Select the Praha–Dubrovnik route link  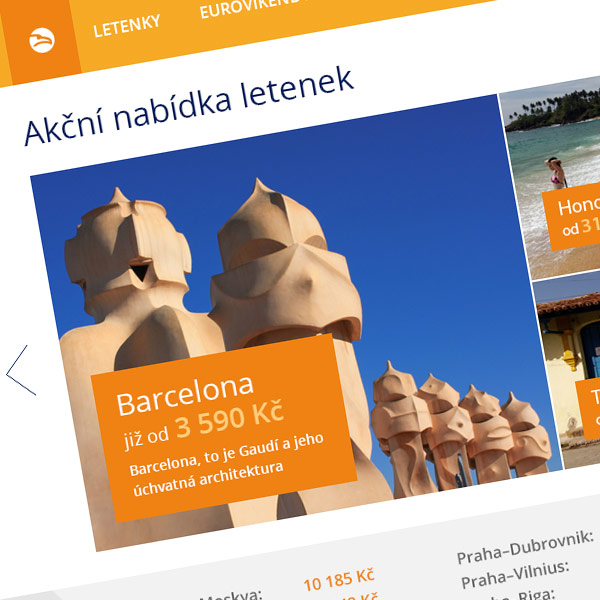point(525,548)
